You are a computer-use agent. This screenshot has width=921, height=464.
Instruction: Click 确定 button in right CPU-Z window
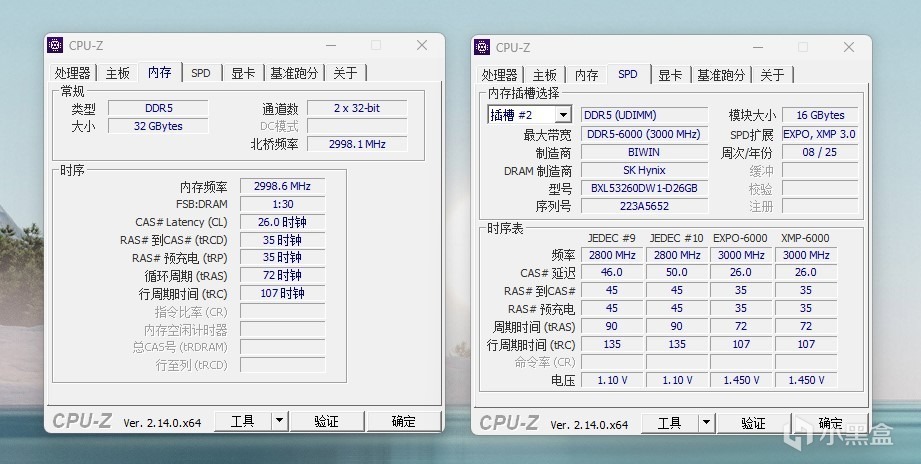(831, 423)
